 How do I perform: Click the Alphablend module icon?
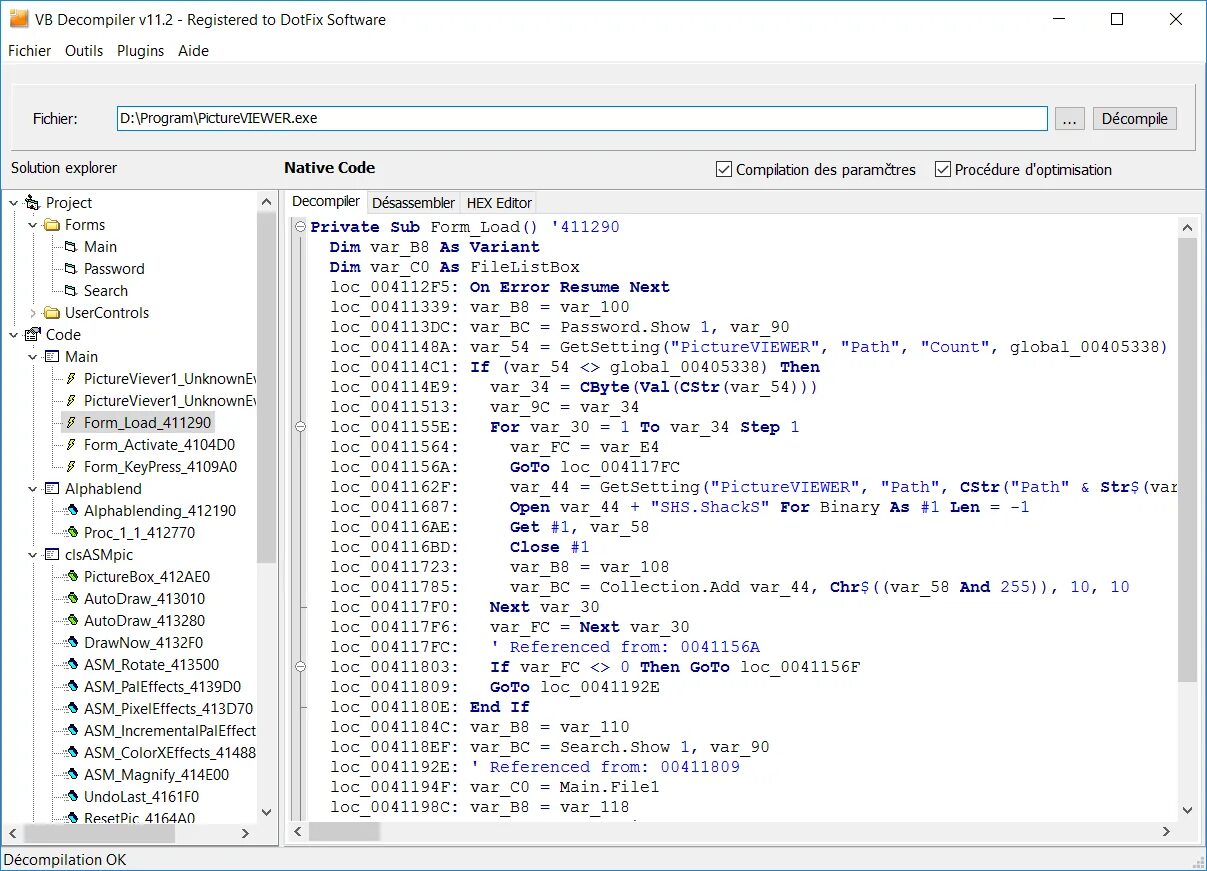[52, 489]
